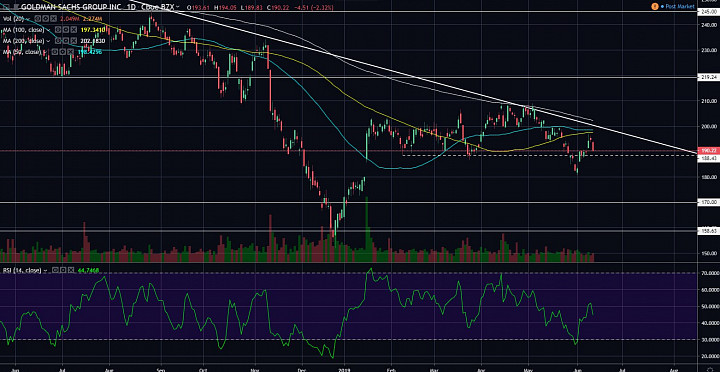Expand the MA (100, close) legend dropdown arrow
Screen dimensions: 720x372
tap(49, 30)
